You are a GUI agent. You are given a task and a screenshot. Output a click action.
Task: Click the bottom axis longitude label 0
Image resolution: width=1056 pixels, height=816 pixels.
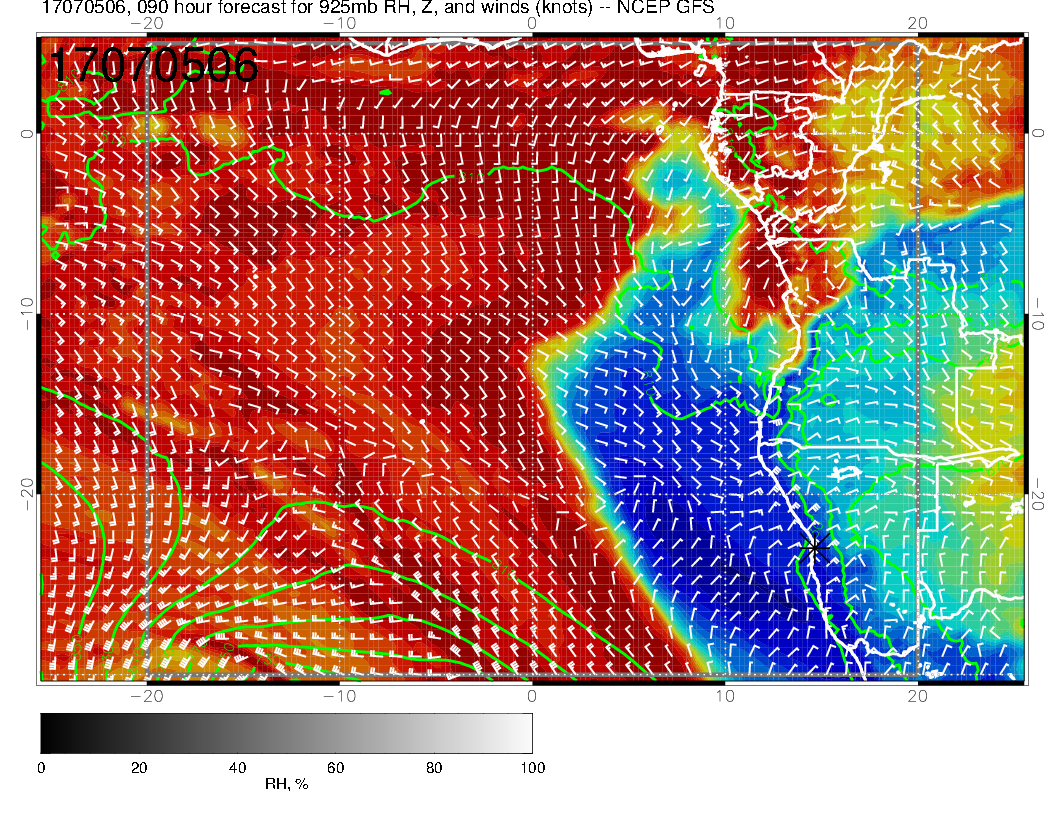click(532, 696)
